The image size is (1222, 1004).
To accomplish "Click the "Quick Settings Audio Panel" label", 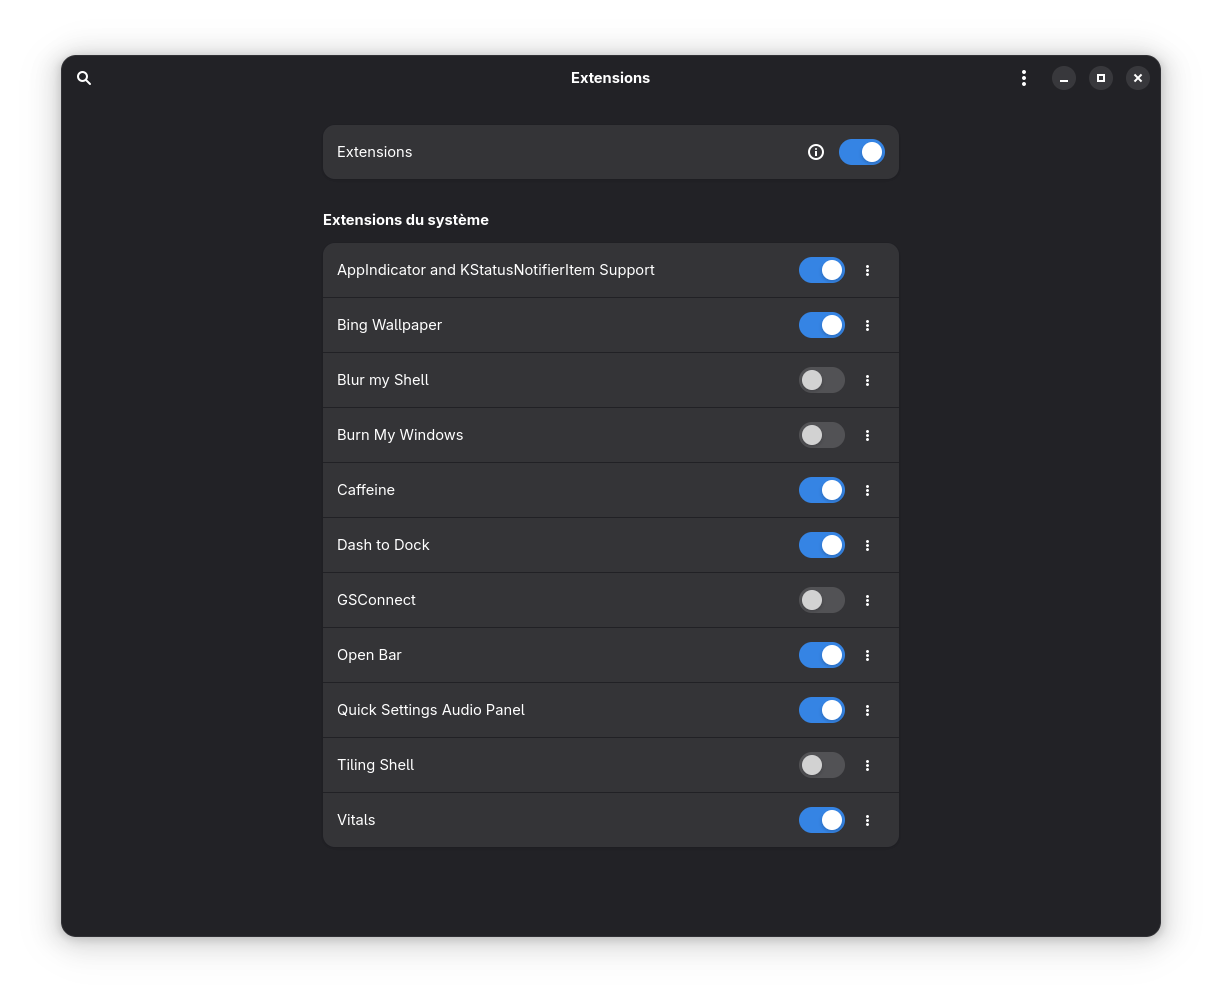I will pyautogui.click(x=431, y=710).
